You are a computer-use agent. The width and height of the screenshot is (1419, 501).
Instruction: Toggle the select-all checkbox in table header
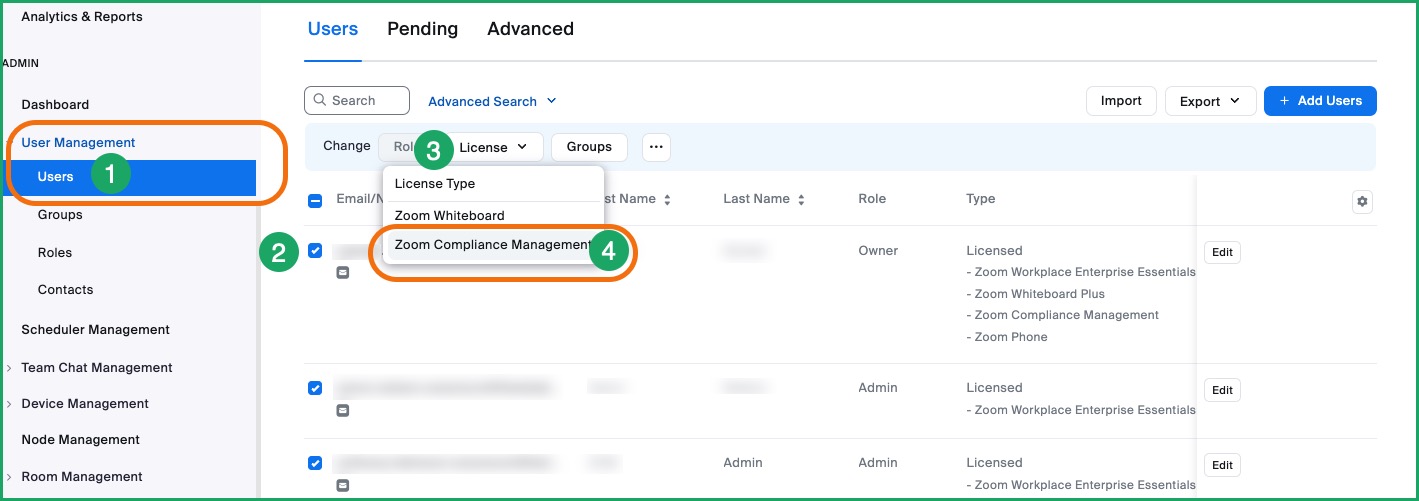point(315,200)
